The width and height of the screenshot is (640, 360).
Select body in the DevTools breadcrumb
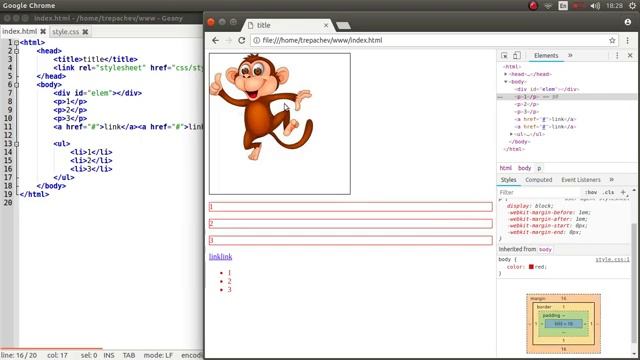(x=524, y=168)
